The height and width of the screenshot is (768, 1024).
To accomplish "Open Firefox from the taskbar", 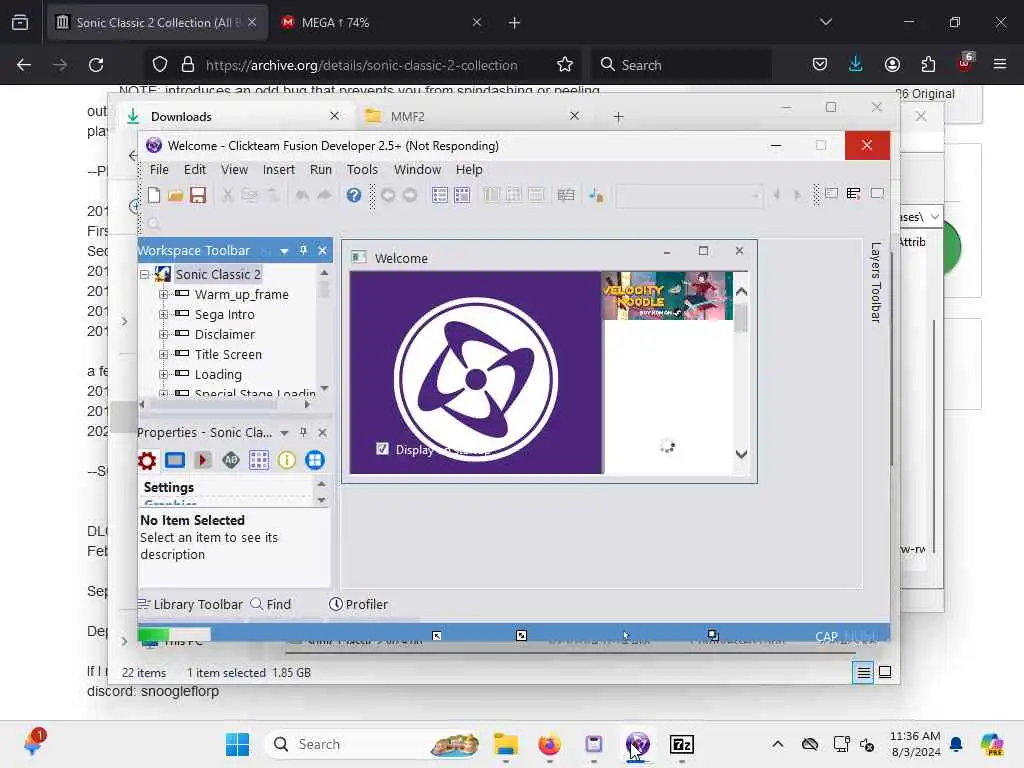I will point(549,744).
